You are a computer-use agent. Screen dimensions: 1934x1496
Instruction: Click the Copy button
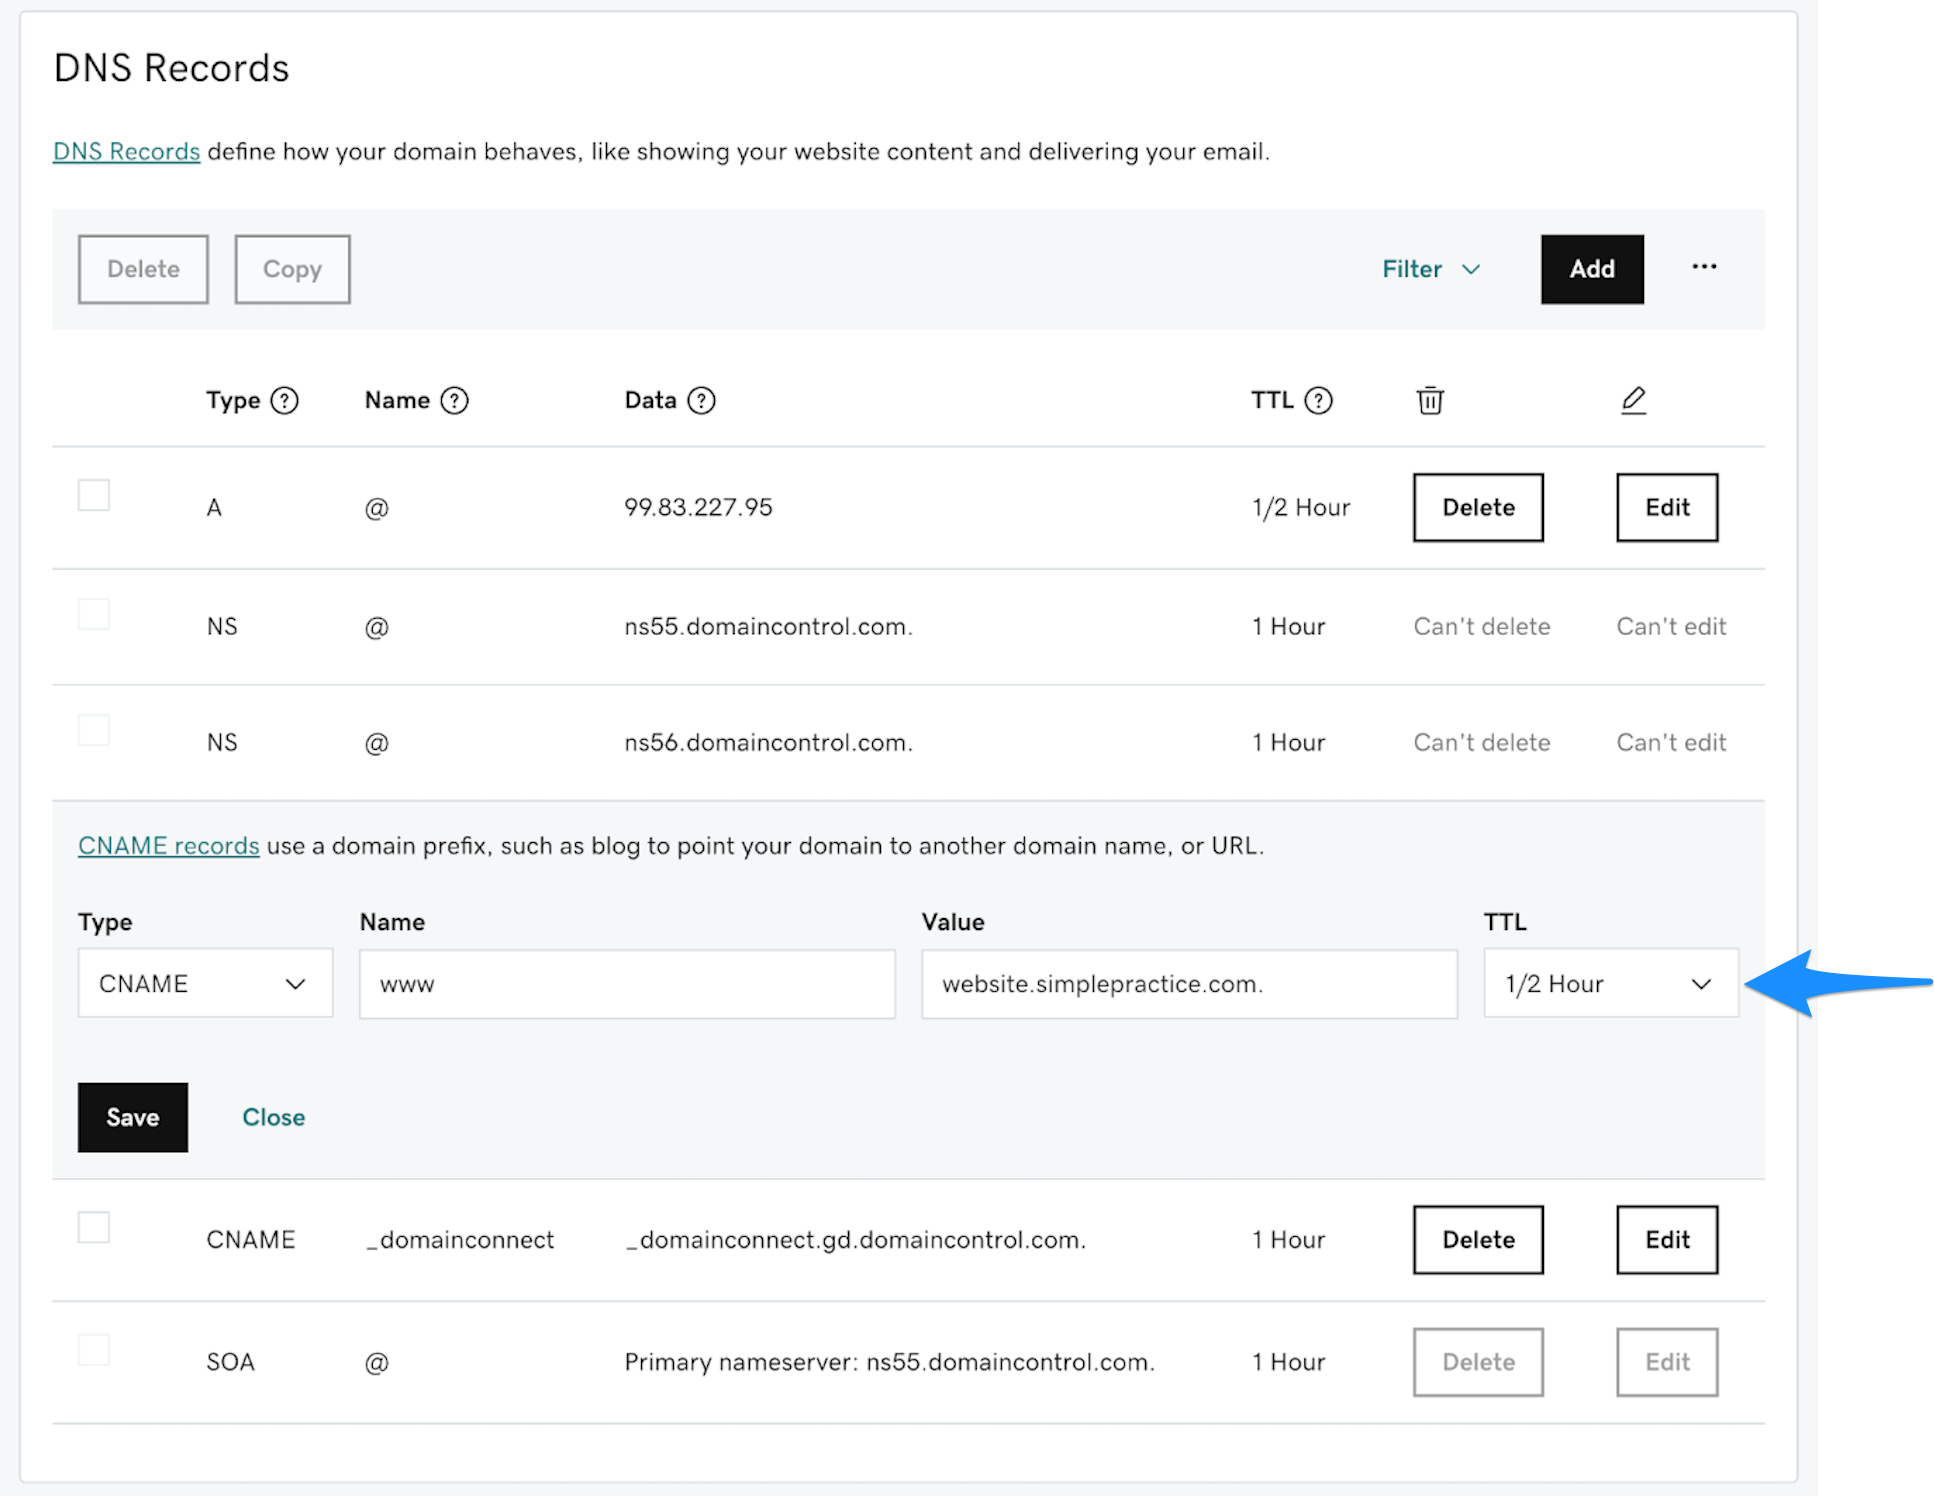(x=292, y=269)
